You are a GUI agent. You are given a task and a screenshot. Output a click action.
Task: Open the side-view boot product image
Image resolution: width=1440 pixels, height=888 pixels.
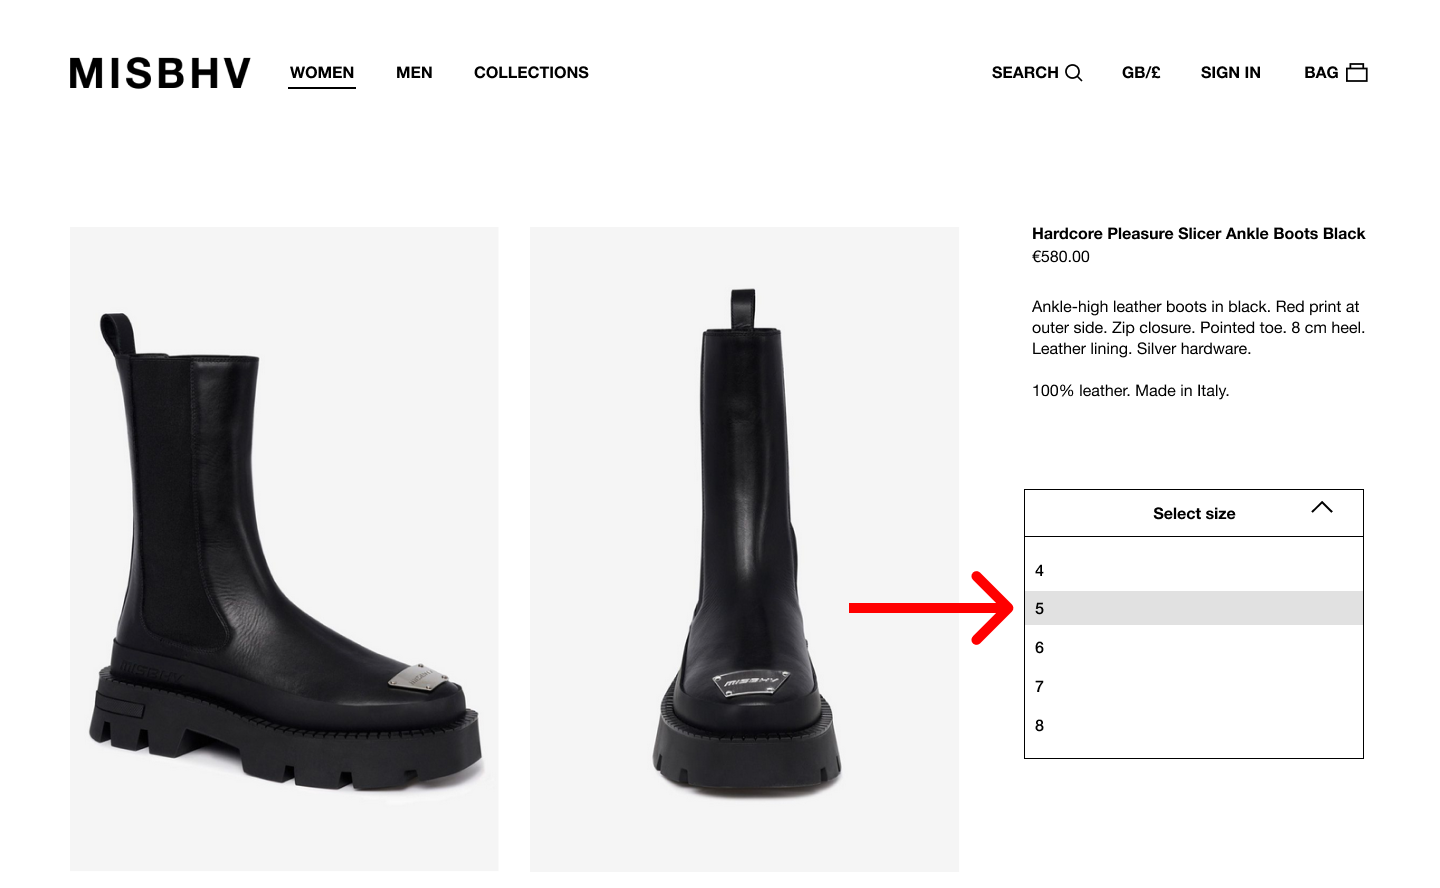pos(284,548)
